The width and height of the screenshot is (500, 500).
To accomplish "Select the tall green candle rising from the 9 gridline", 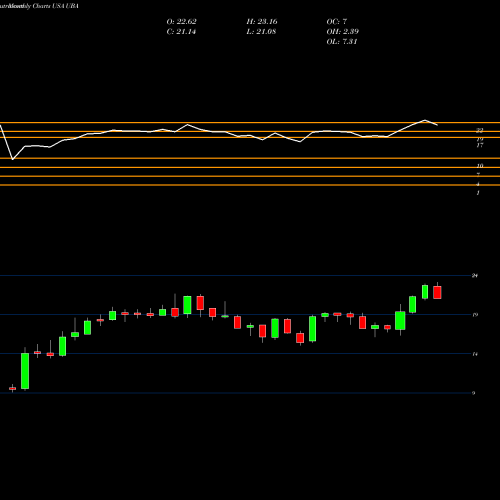I will (x=25, y=371).
